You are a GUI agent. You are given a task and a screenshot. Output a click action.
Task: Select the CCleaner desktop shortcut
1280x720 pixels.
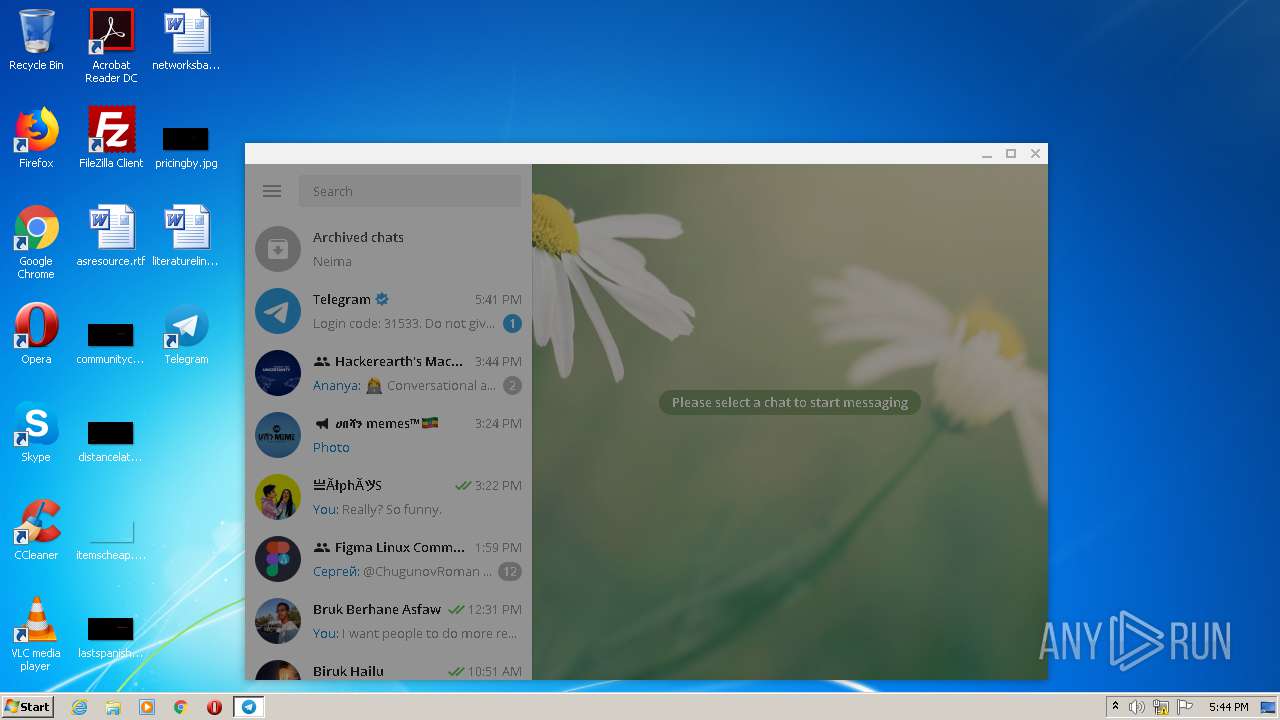point(36,530)
